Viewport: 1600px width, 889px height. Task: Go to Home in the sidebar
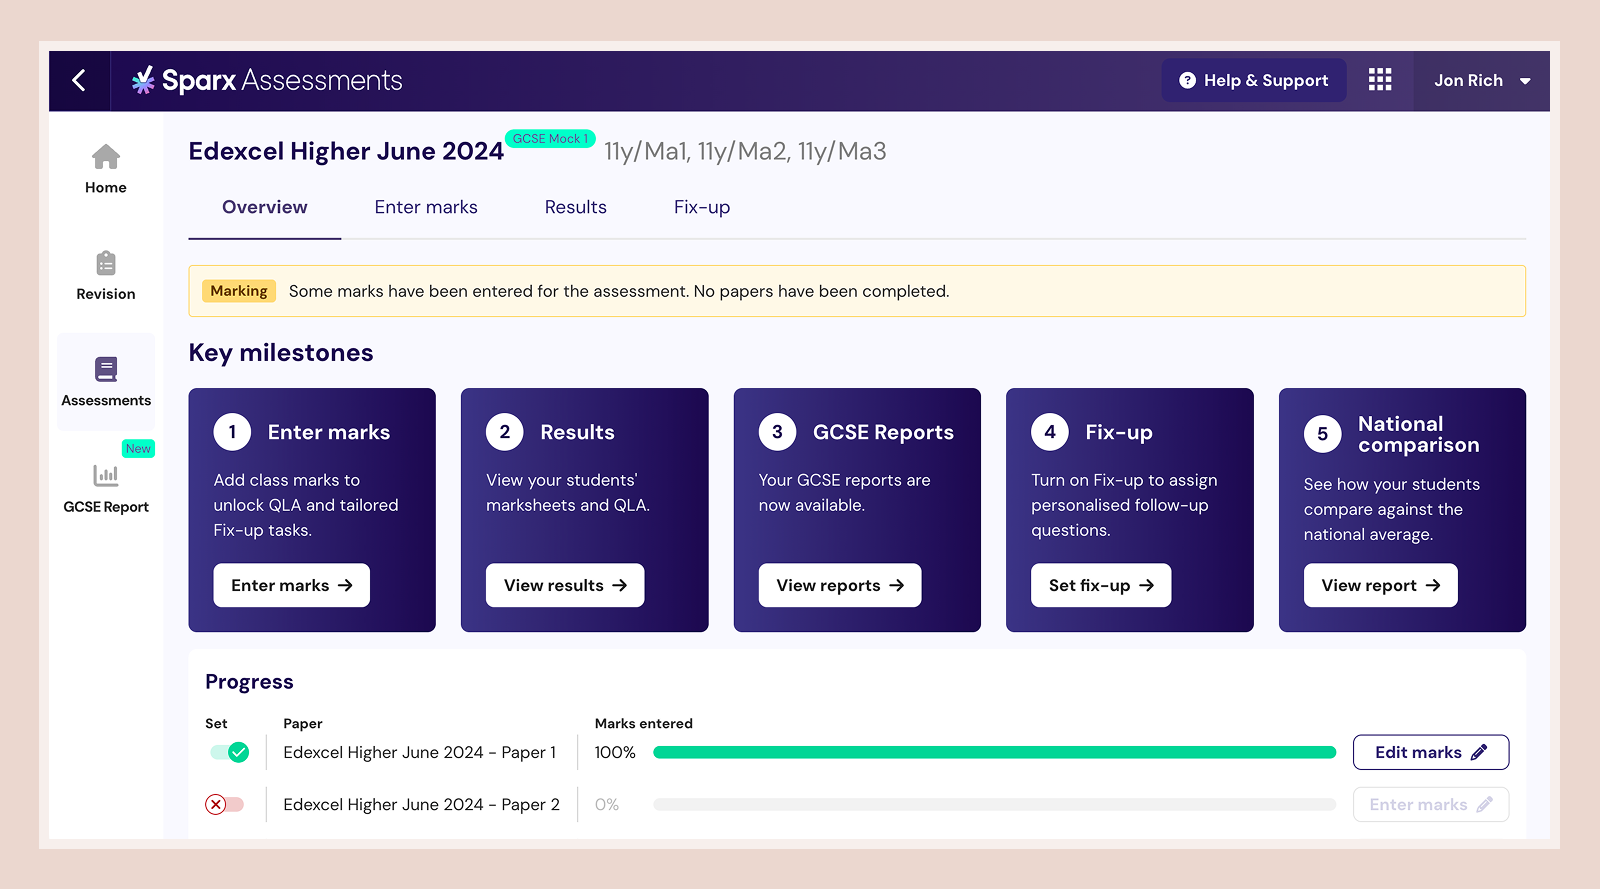[106, 169]
